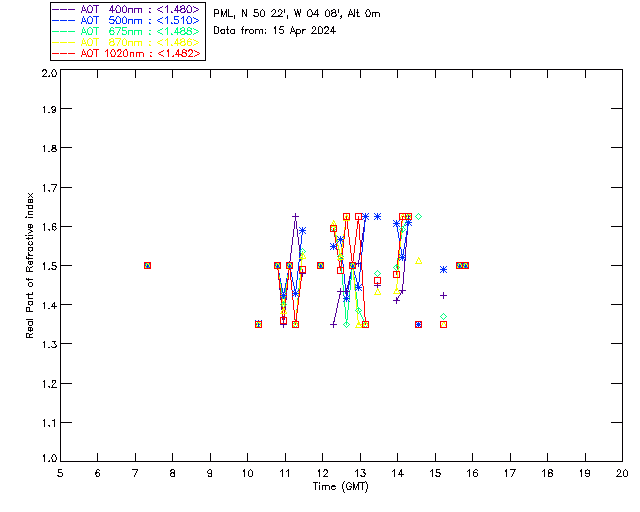Click the y-axis label 1.6
This screenshot has height=512, width=640.
(x=49, y=227)
